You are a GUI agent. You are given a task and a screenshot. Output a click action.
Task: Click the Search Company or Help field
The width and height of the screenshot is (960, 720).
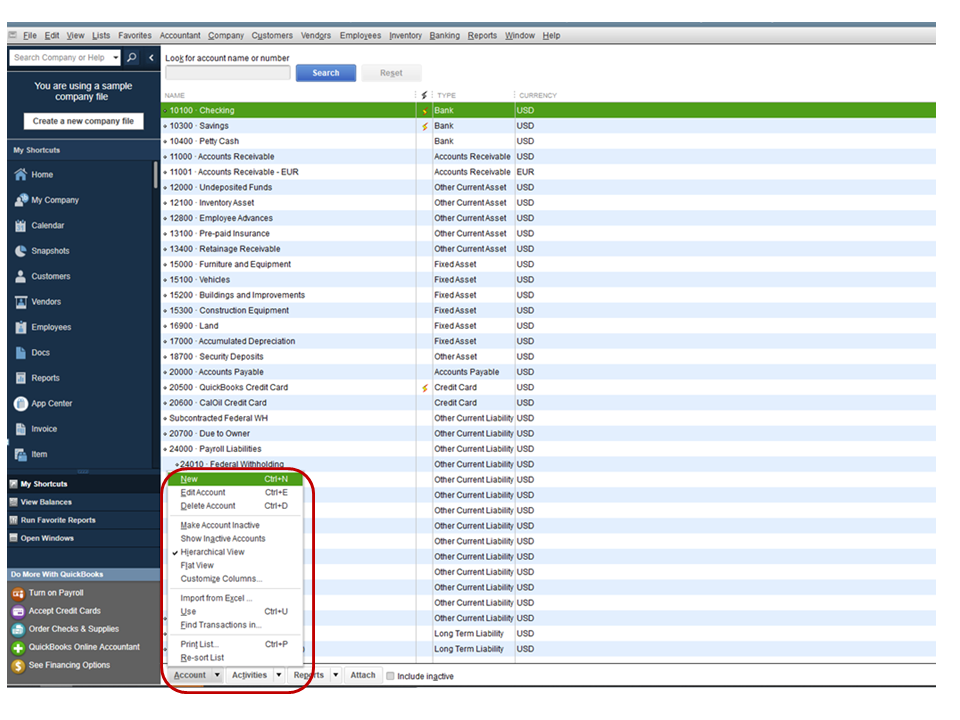(60, 58)
